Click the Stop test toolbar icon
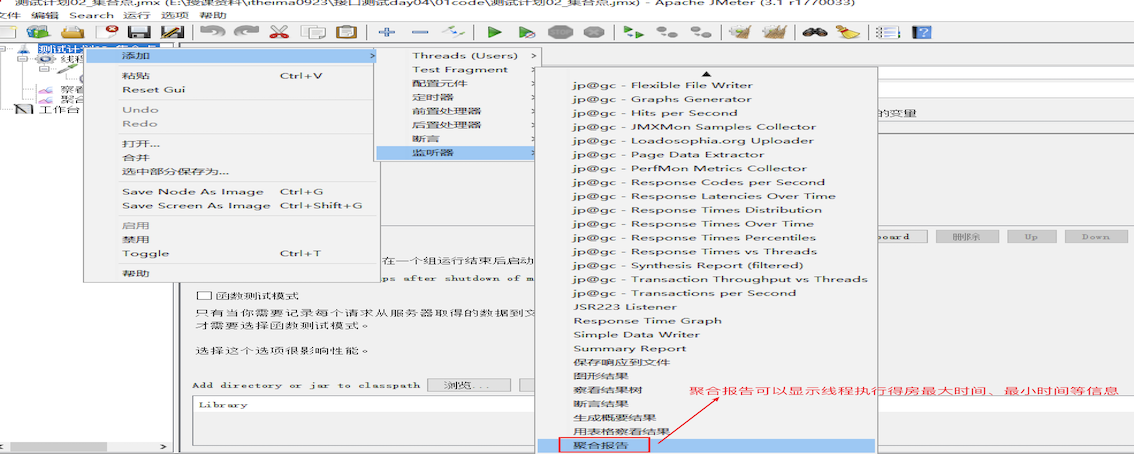1134x454 pixels. pyautogui.click(x=560, y=32)
